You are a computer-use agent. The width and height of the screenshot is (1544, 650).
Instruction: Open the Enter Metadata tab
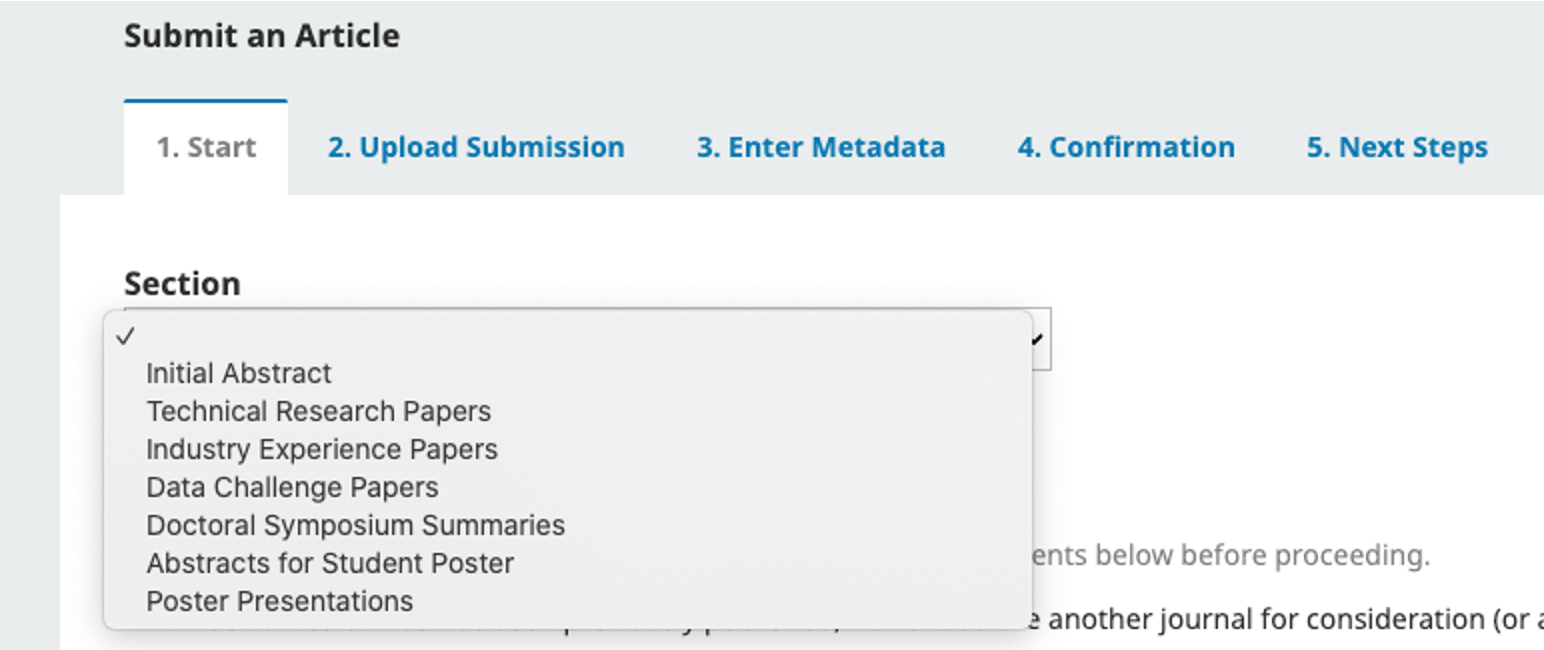click(820, 147)
